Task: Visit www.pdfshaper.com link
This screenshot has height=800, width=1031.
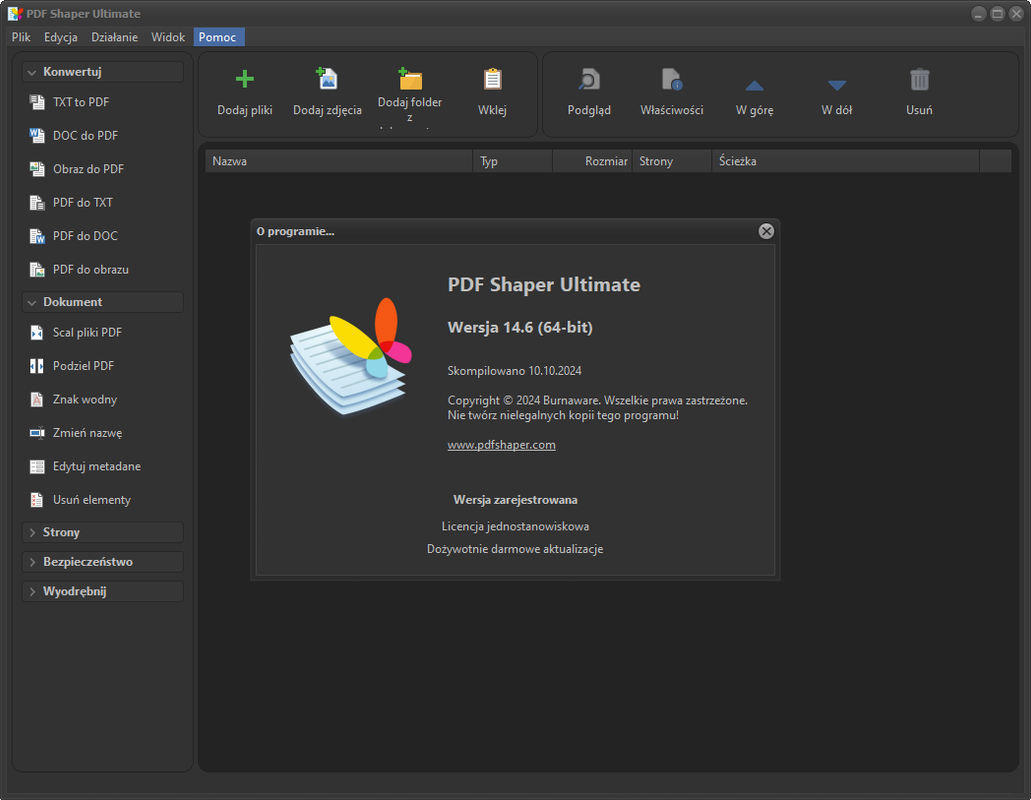Action: point(502,445)
